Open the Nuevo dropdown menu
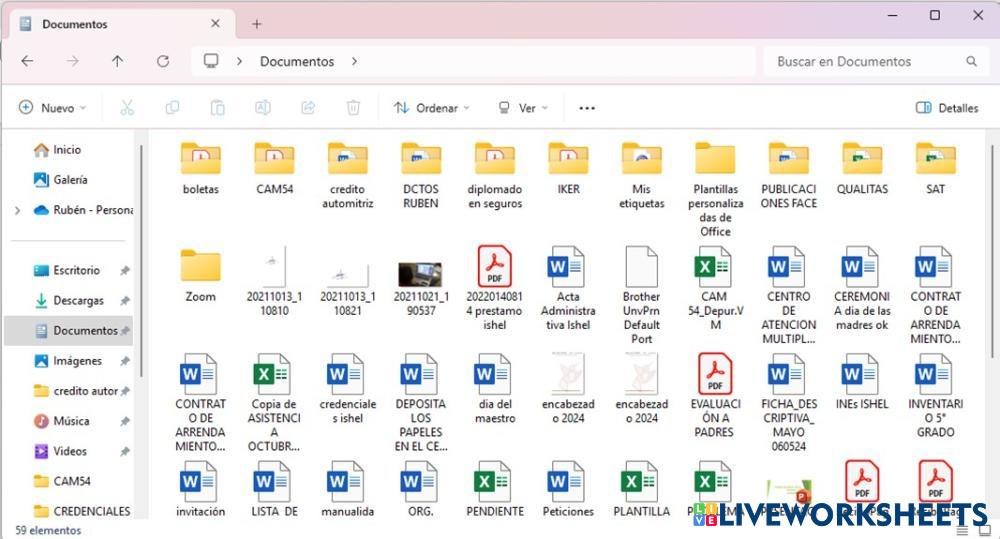 pyautogui.click(x=52, y=108)
